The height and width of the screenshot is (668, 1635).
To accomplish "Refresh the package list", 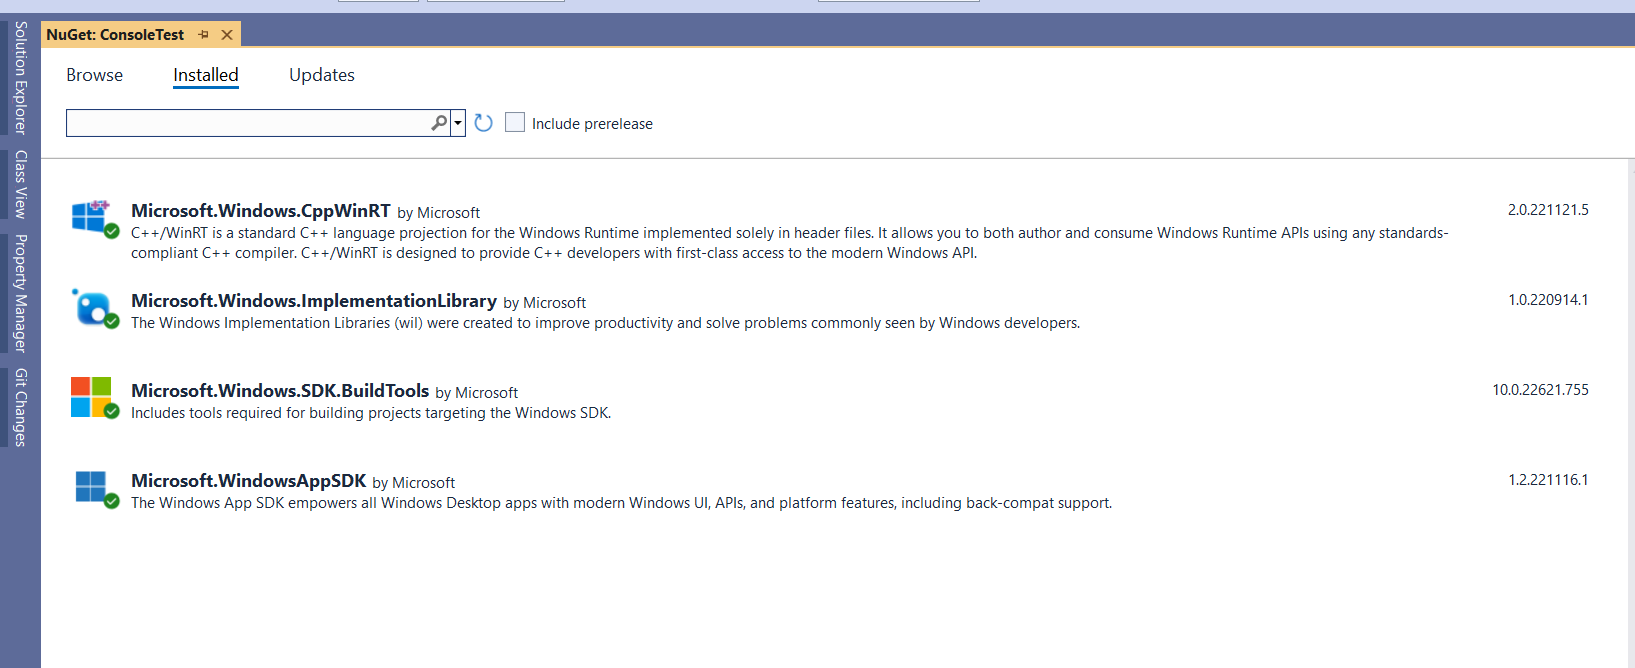I will (484, 123).
